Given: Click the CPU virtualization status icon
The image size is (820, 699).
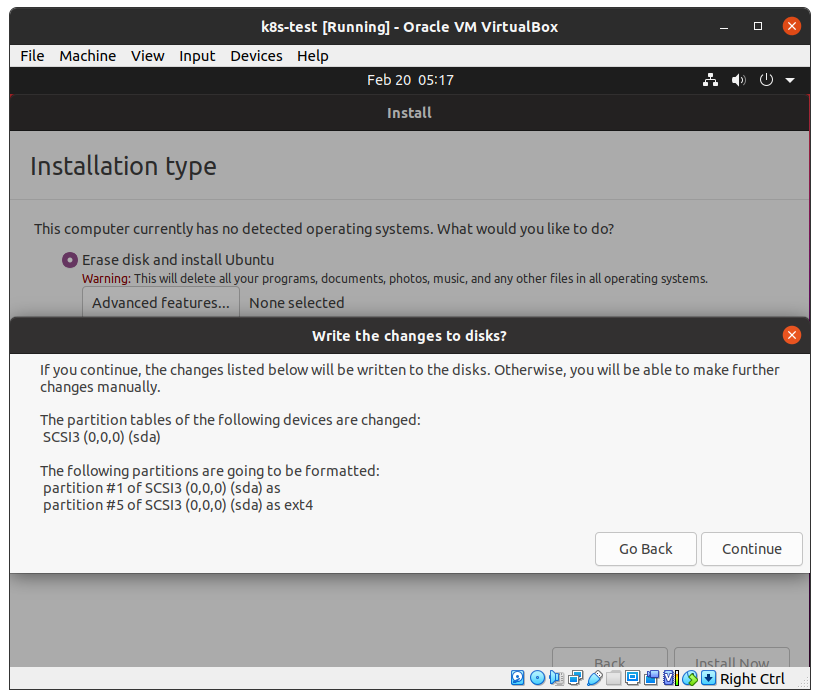Looking at the screenshot, I should (x=671, y=678).
